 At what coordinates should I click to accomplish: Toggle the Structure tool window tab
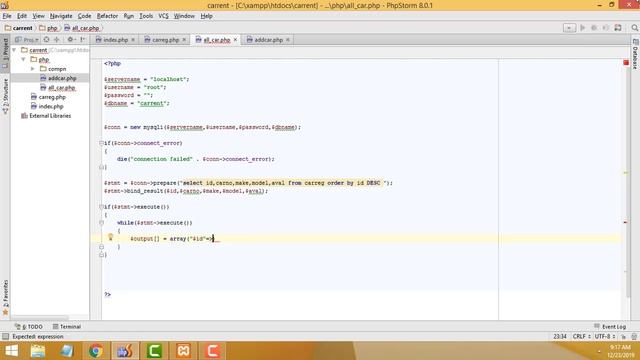click(5, 96)
